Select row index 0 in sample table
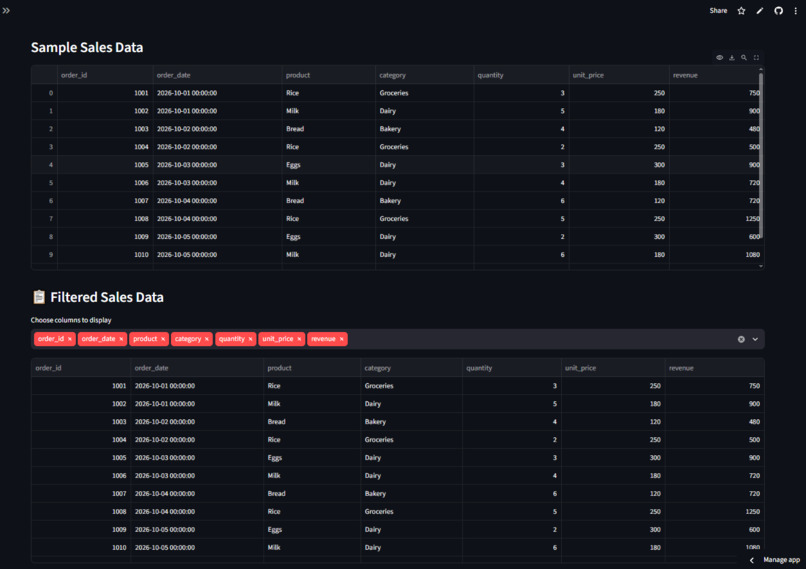Viewport: 806px width, 569px height. pos(45,93)
